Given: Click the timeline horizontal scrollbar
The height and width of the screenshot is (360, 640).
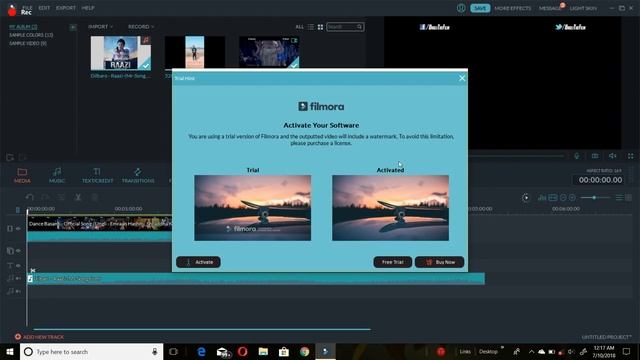Looking at the screenshot, I should click(x=202, y=329).
